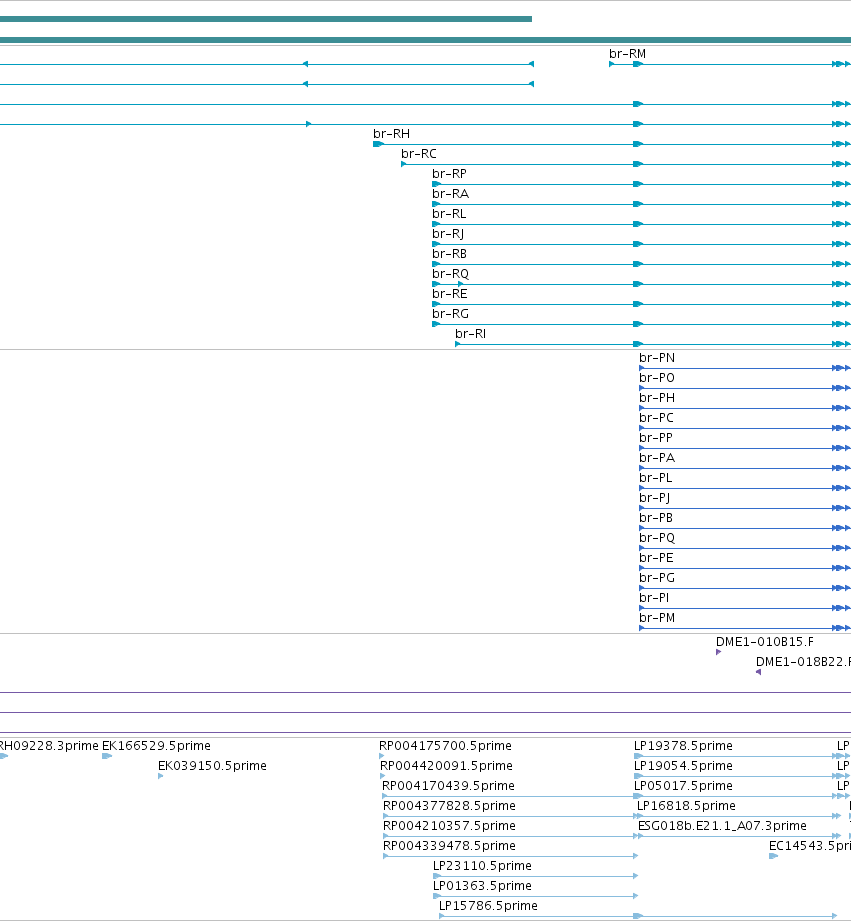The image size is (851, 921).
Task: Click the forward arrow glyph under DME1-010B15.F
Action: [718, 652]
